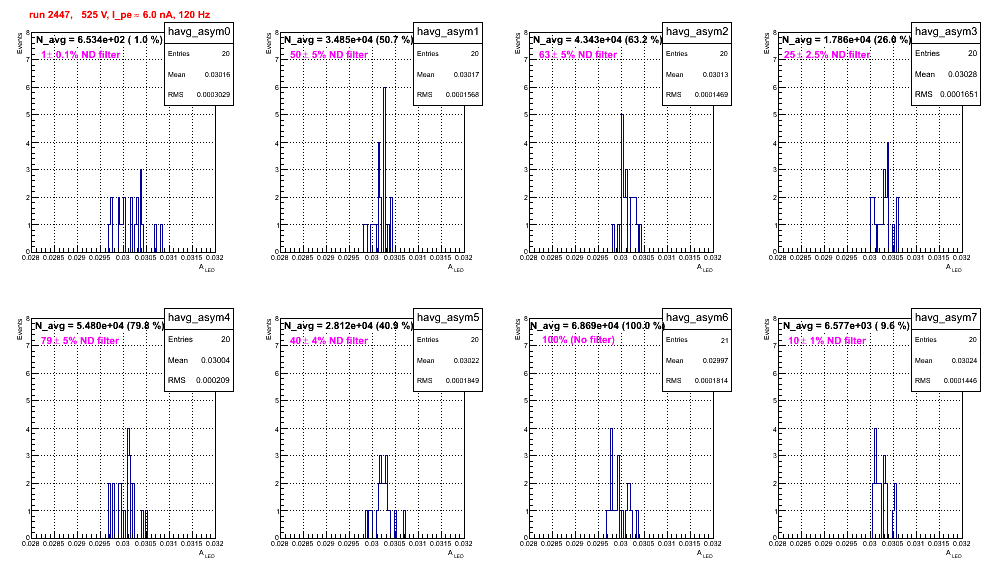Select the havg_asym0 stats box title
This screenshot has height=572, width=996.
(199, 32)
